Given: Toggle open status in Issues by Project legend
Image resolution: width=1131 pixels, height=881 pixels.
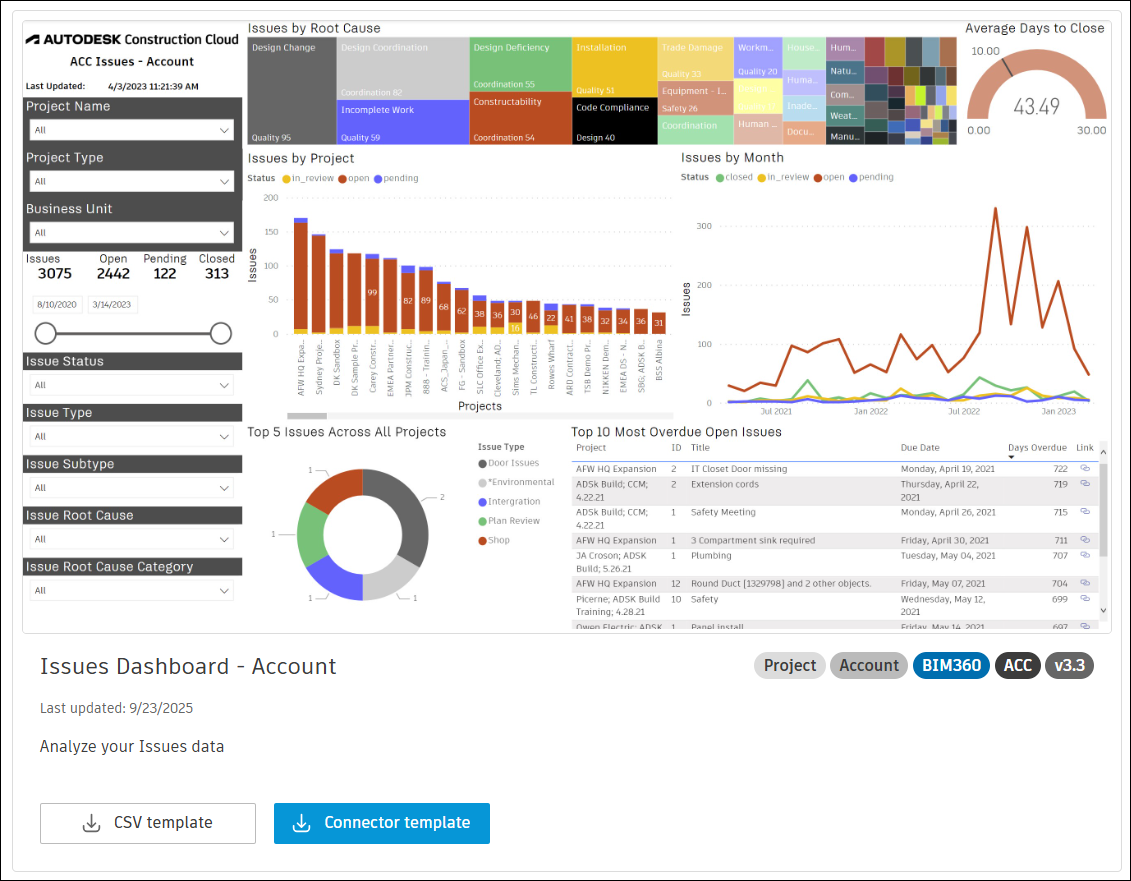Looking at the screenshot, I should (353, 178).
